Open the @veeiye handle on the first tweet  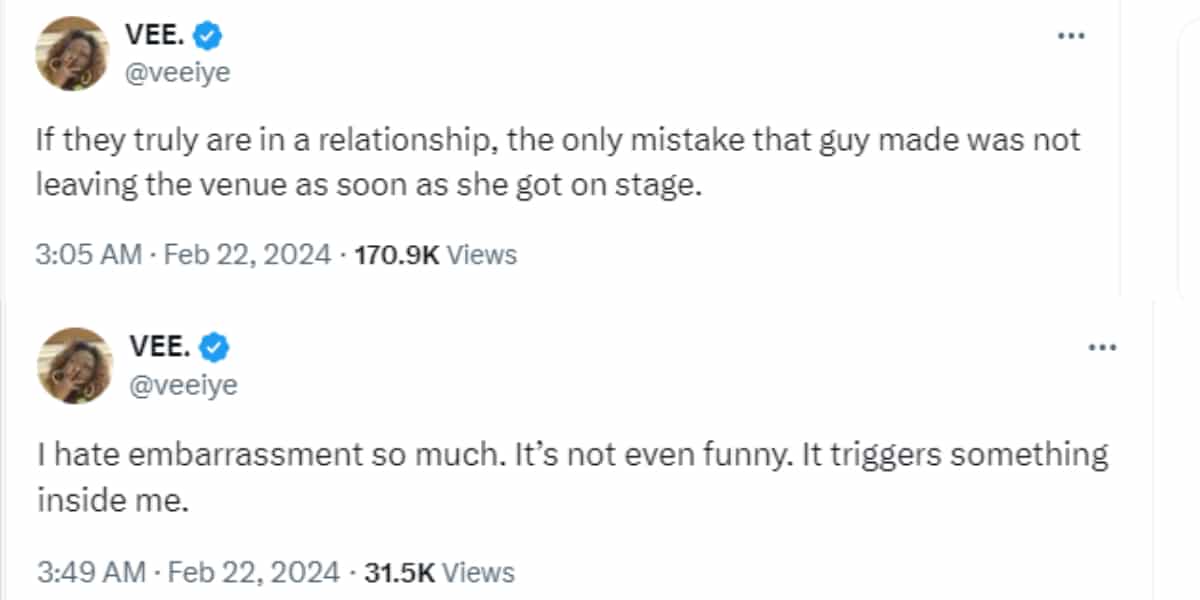pos(176,72)
